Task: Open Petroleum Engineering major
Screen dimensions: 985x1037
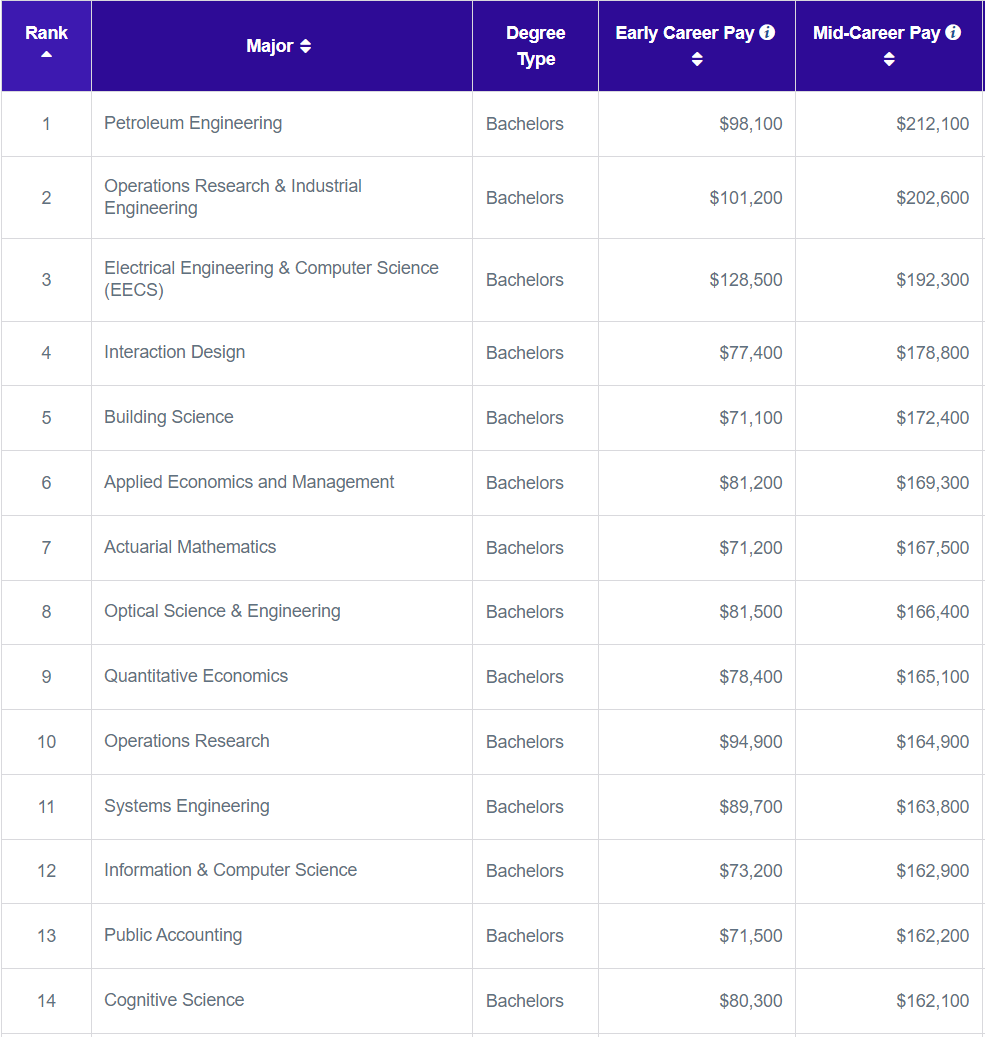Action: click(x=193, y=123)
